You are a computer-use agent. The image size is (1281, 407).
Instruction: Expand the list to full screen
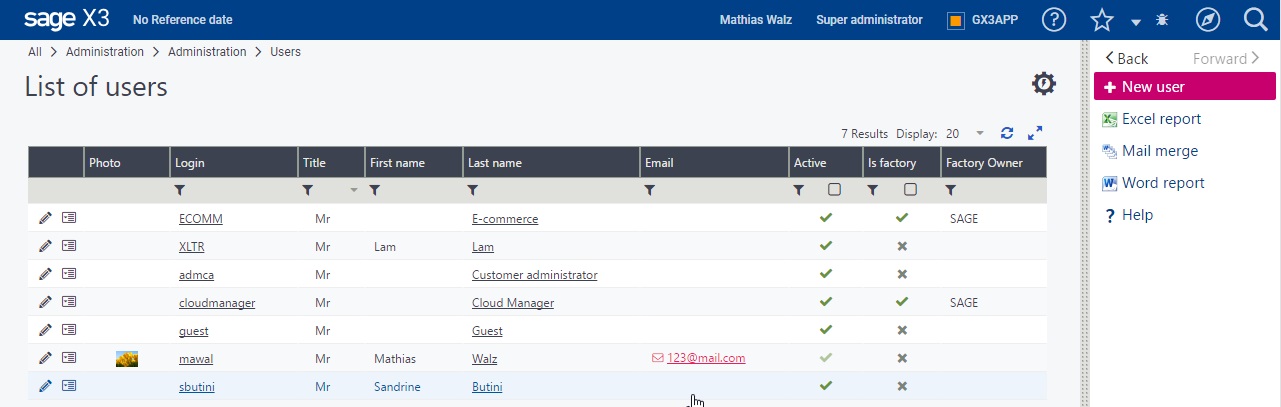(x=1035, y=133)
